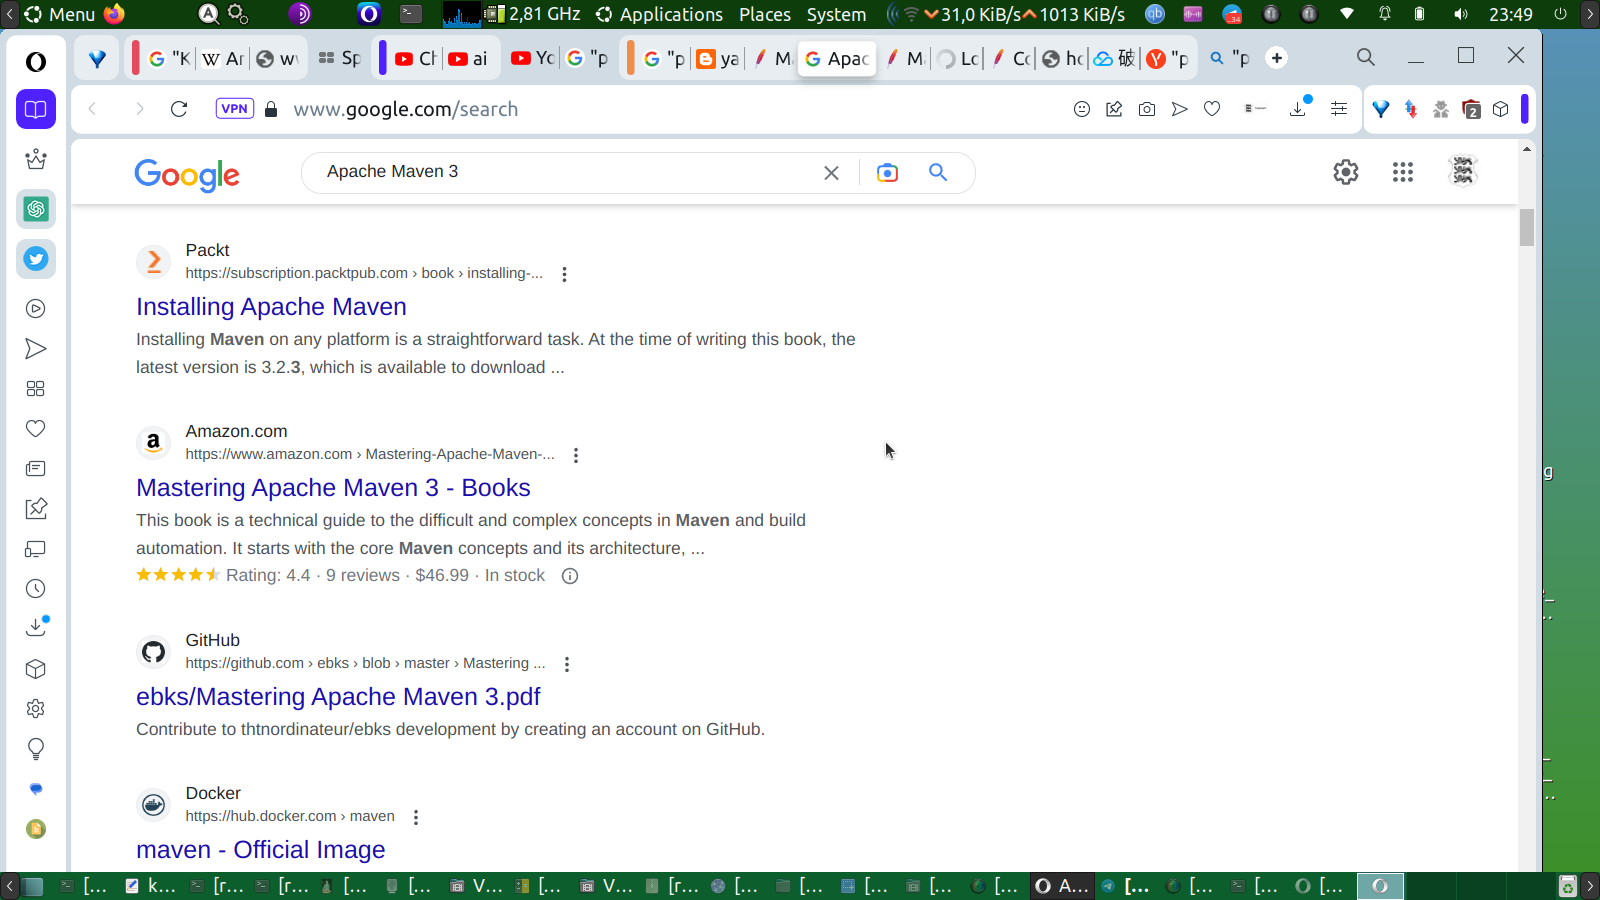Click the Google search text field
The width and height of the screenshot is (1600, 900).
568,172
